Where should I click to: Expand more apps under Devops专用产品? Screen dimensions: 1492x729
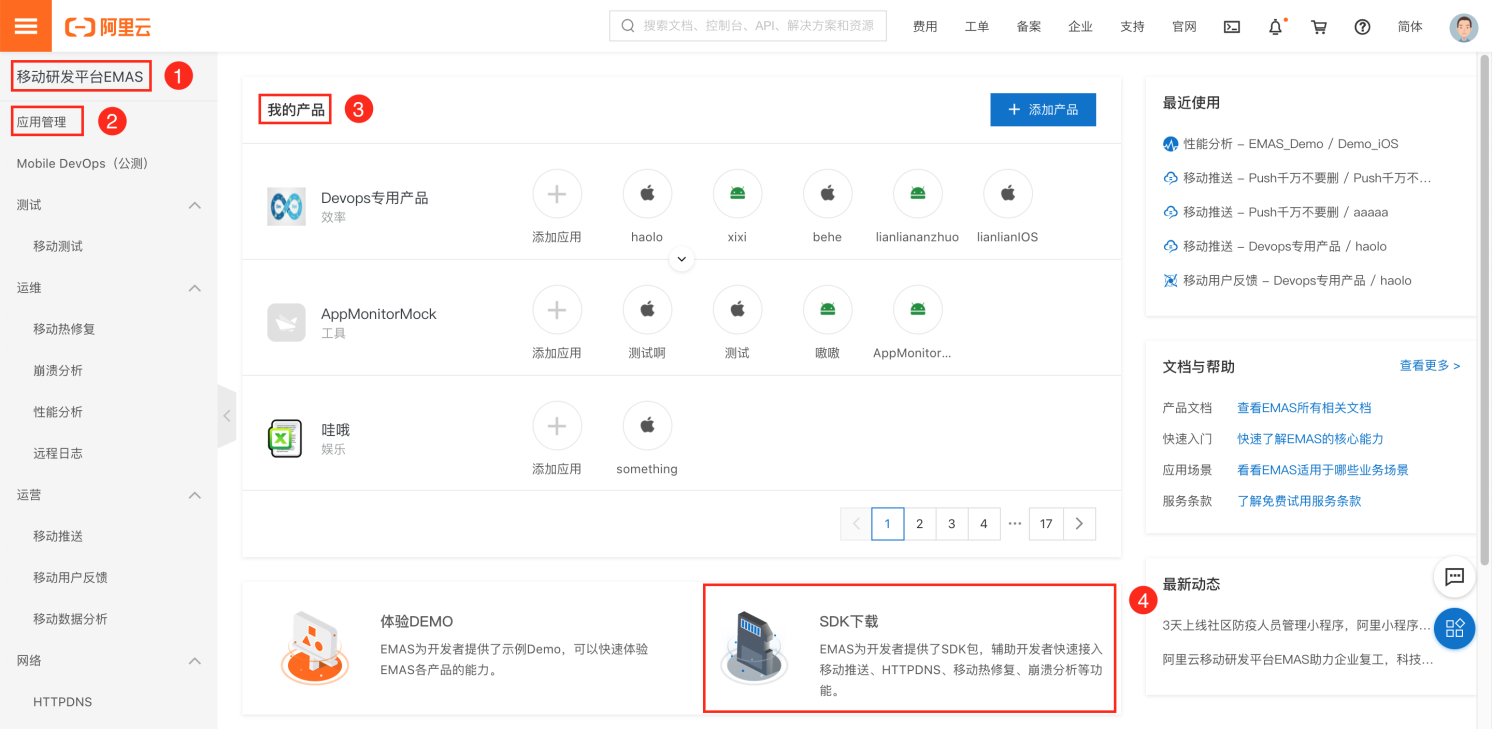point(681,259)
